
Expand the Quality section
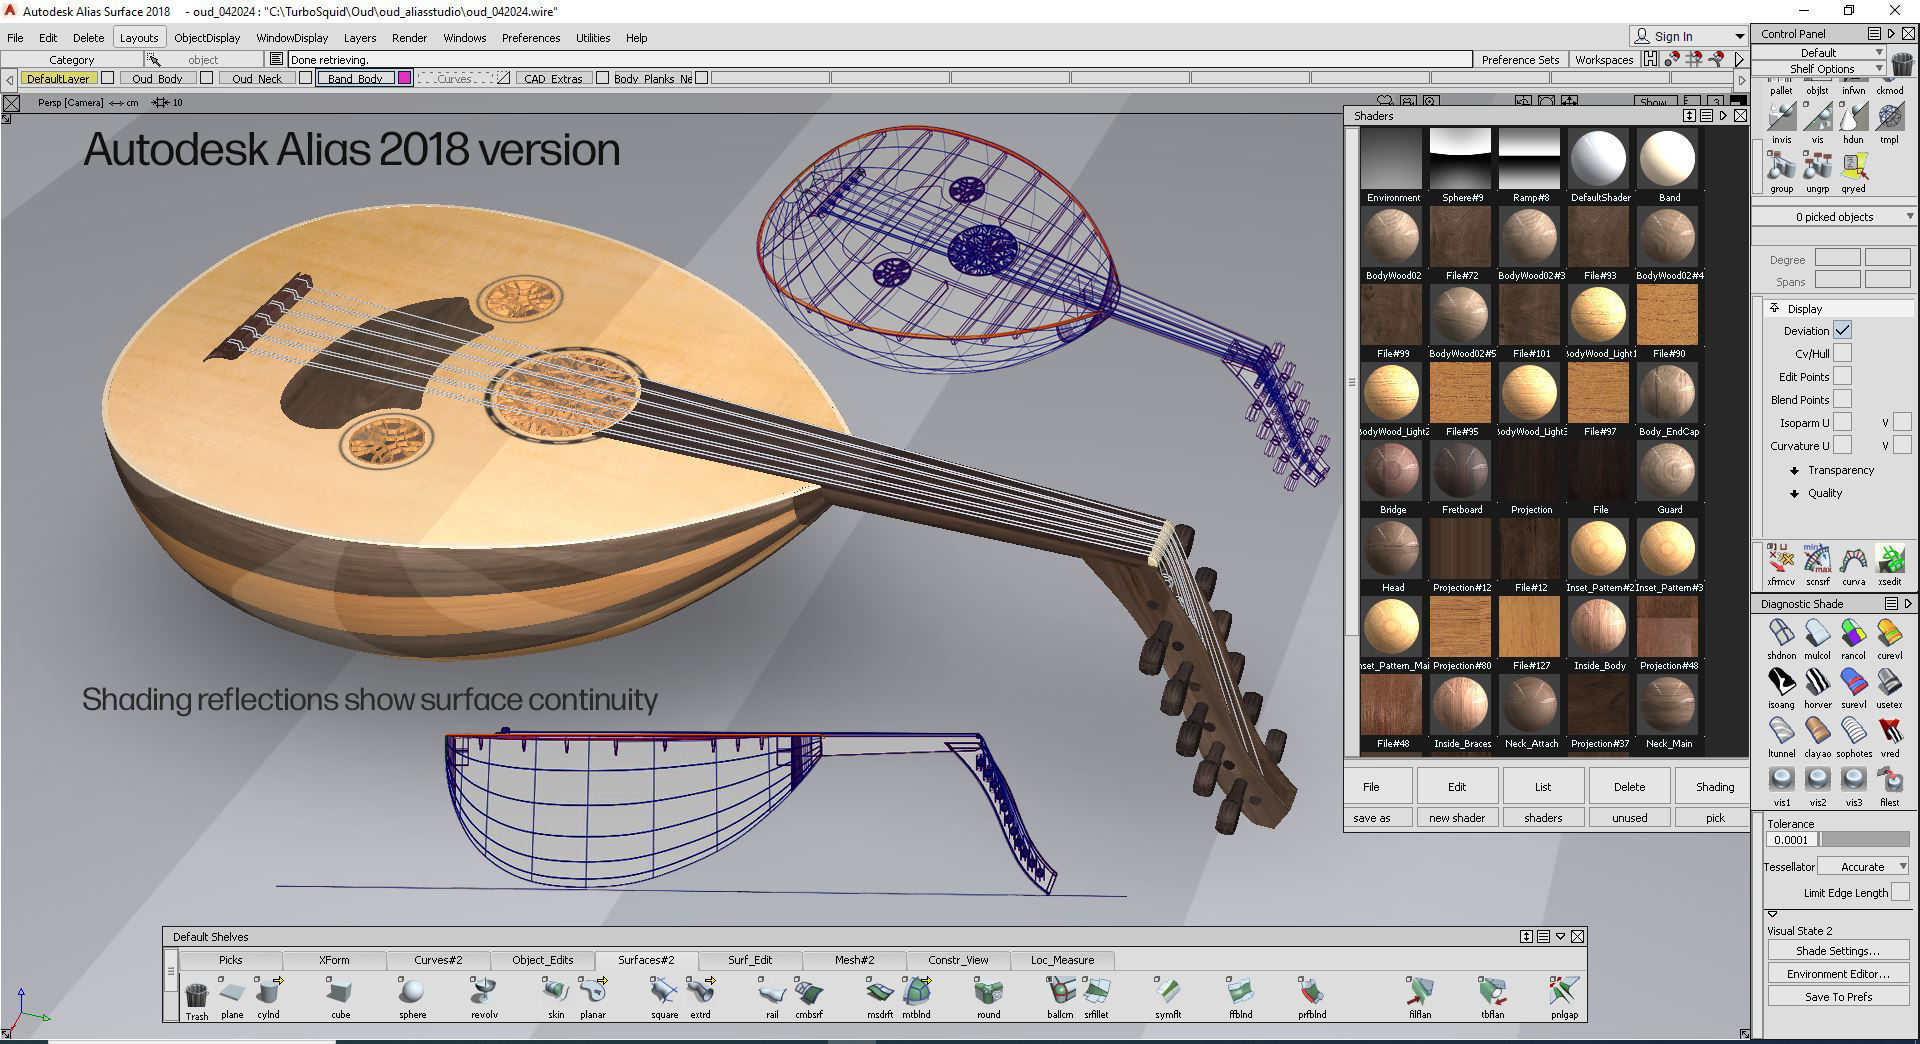(x=1794, y=493)
